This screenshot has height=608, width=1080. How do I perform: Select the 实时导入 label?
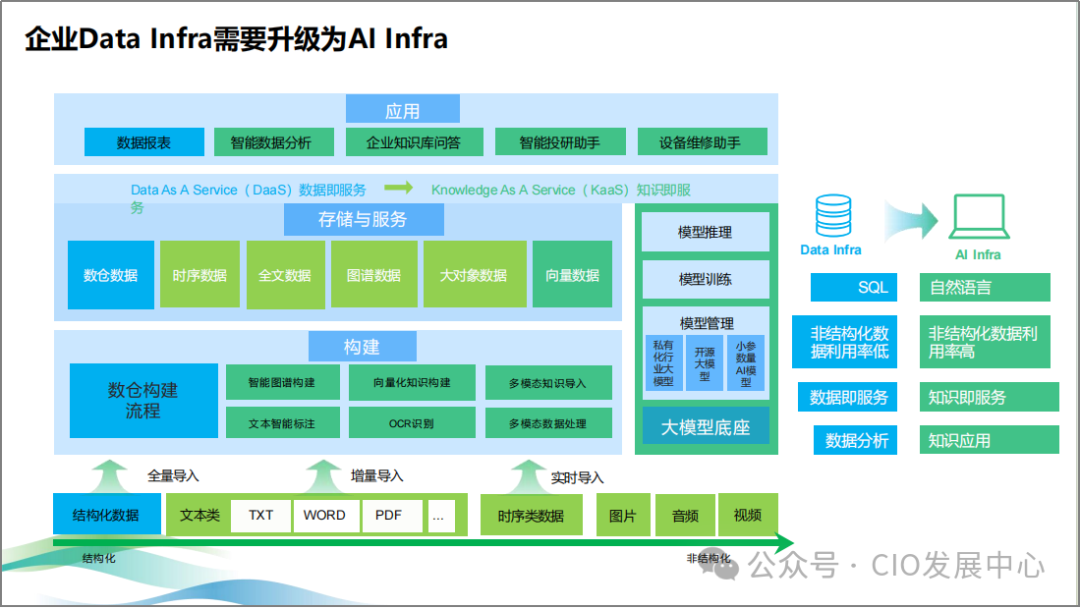coord(577,478)
